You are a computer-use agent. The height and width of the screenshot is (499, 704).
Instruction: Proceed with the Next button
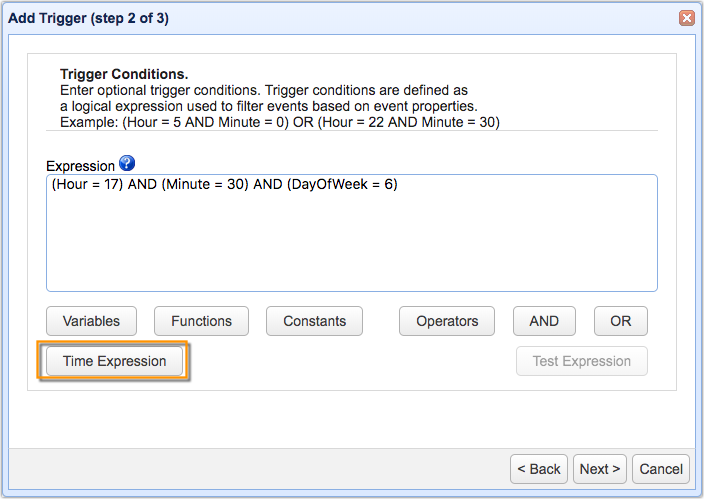pos(600,469)
